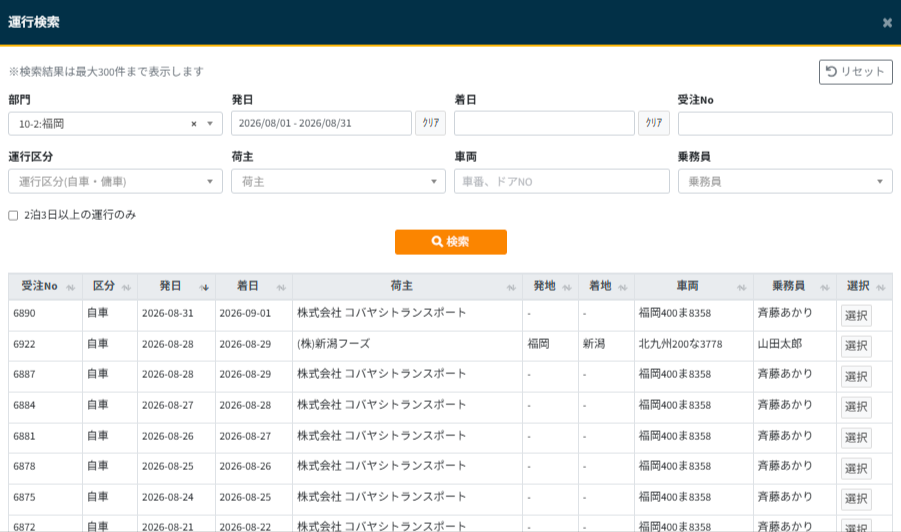Focus the 受注No input field
Screen dimensions: 901x532
click(x=785, y=124)
